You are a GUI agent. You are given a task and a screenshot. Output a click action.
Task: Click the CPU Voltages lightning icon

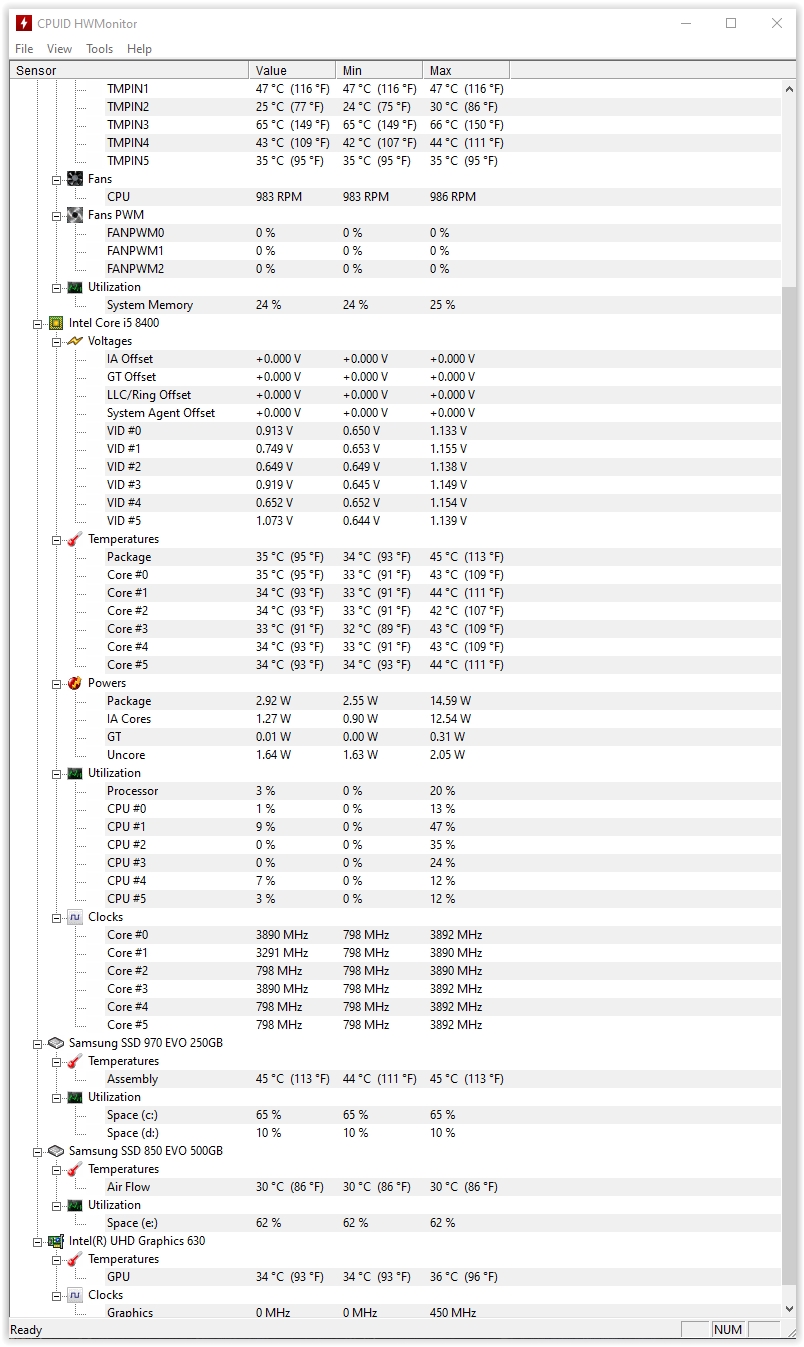(75, 341)
